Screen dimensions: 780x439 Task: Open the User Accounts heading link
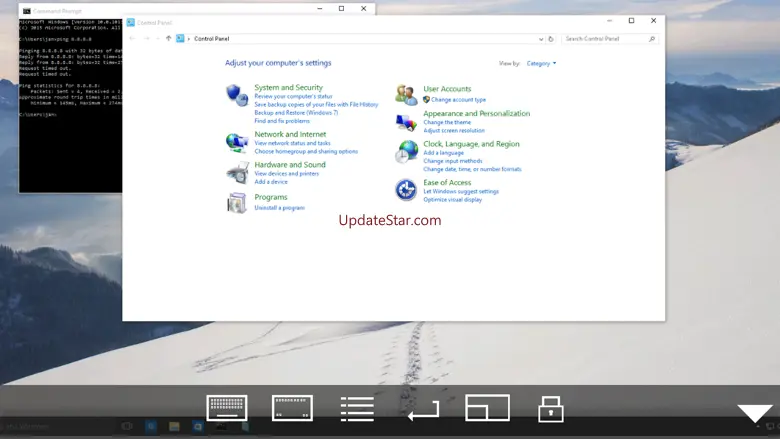(447, 89)
